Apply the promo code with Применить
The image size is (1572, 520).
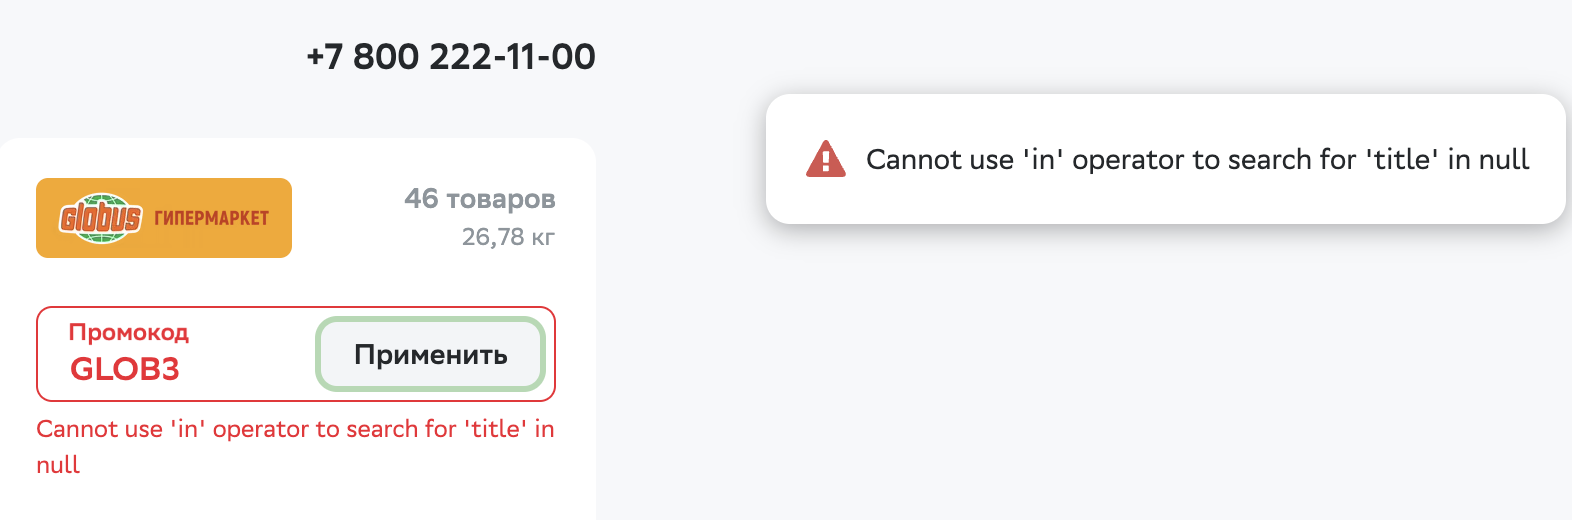431,354
